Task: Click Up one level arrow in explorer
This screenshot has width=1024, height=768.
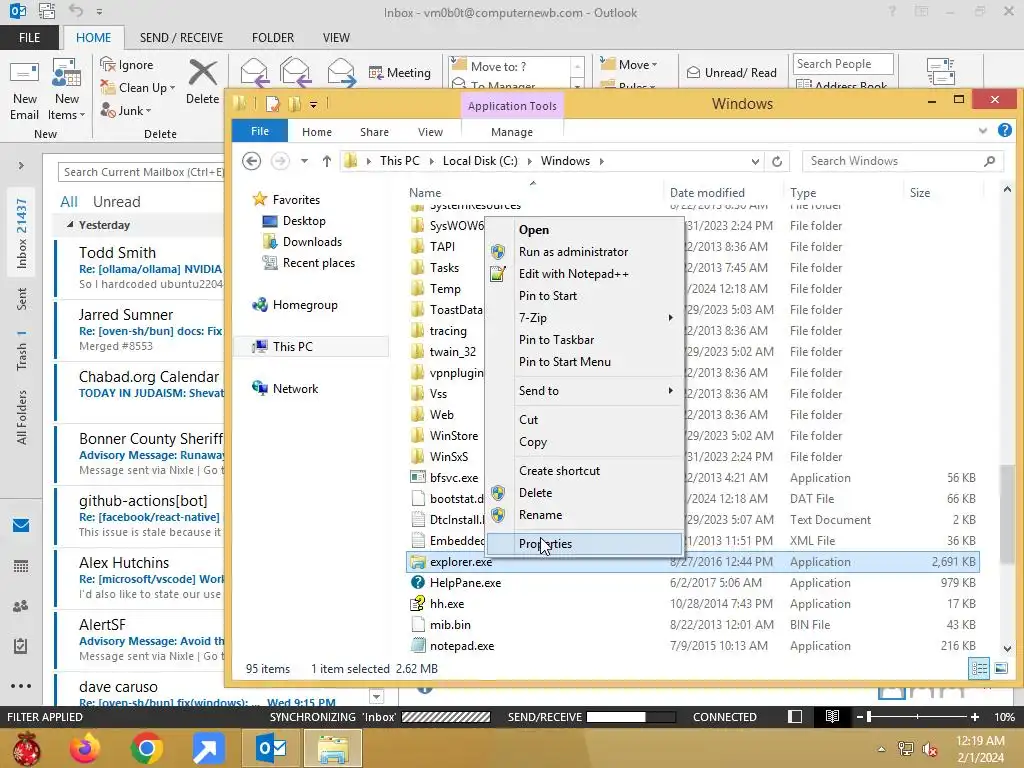Action: 327,161
